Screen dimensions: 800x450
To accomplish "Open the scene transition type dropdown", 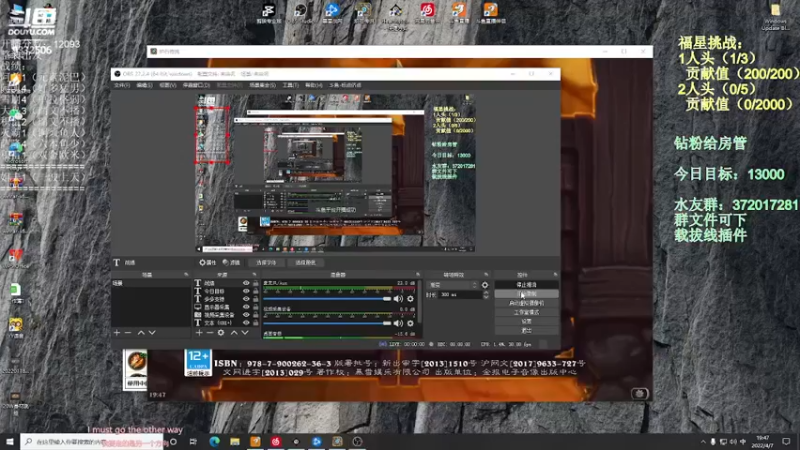I will tap(453, 285).
